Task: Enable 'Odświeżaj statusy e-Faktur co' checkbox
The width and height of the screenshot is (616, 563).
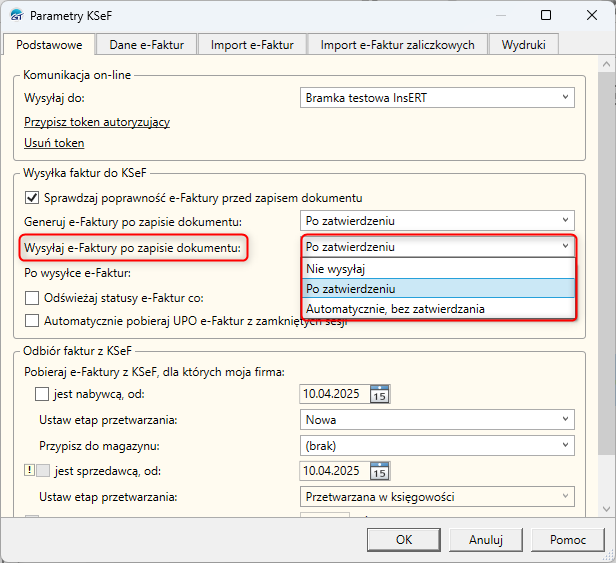Action: pyautogui.click(x=32, y=297)
